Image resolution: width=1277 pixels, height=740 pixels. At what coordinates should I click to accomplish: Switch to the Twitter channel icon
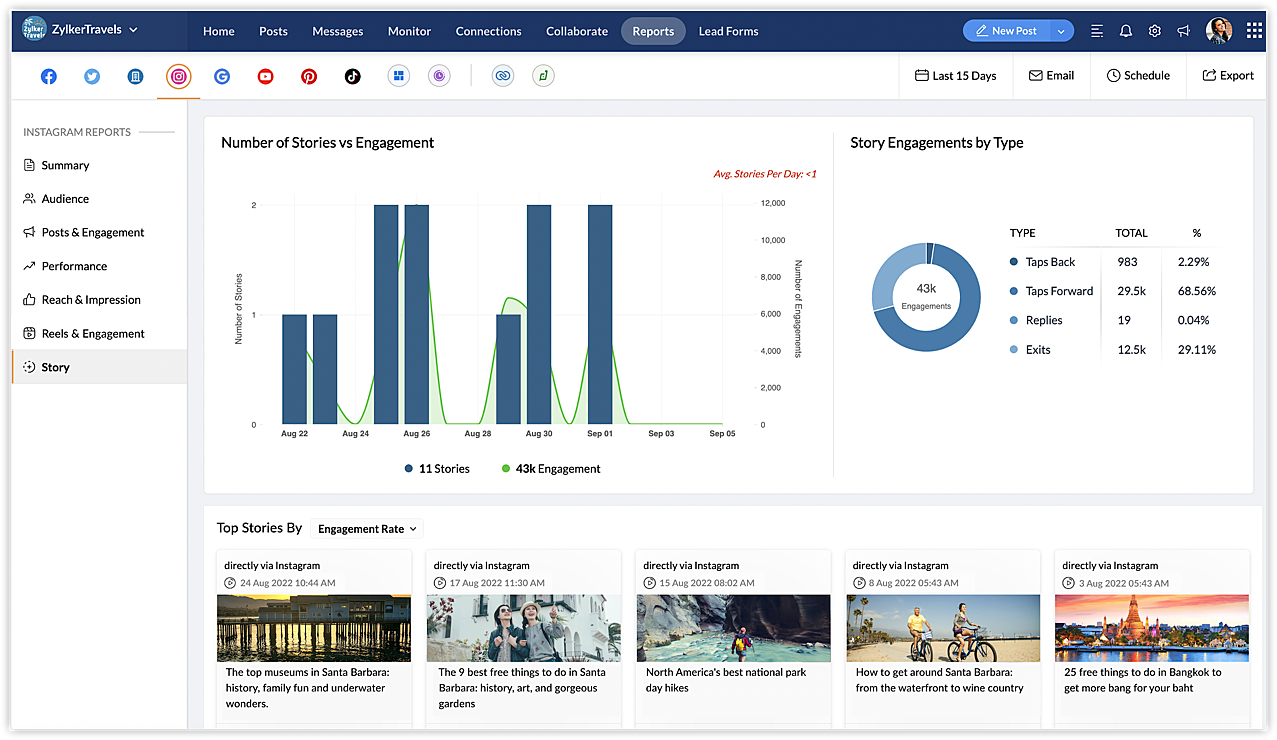pyautogui.click(x=92, y=76)
